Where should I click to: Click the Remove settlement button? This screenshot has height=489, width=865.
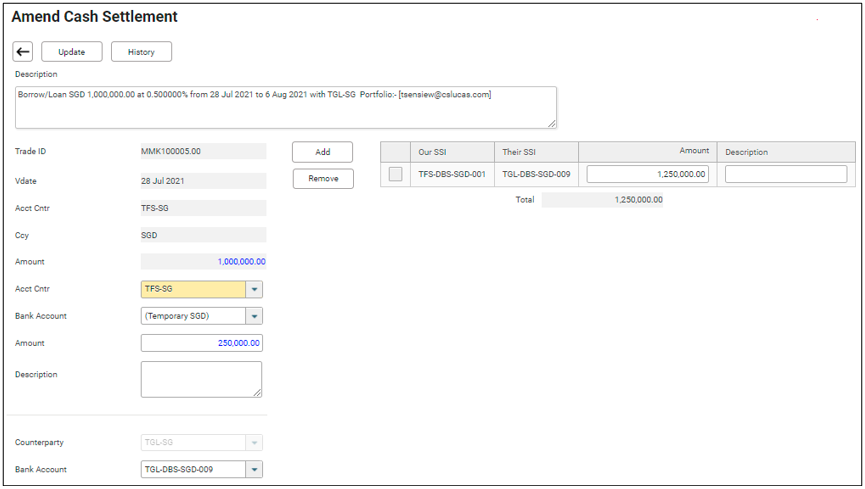(x=322, y=179)
